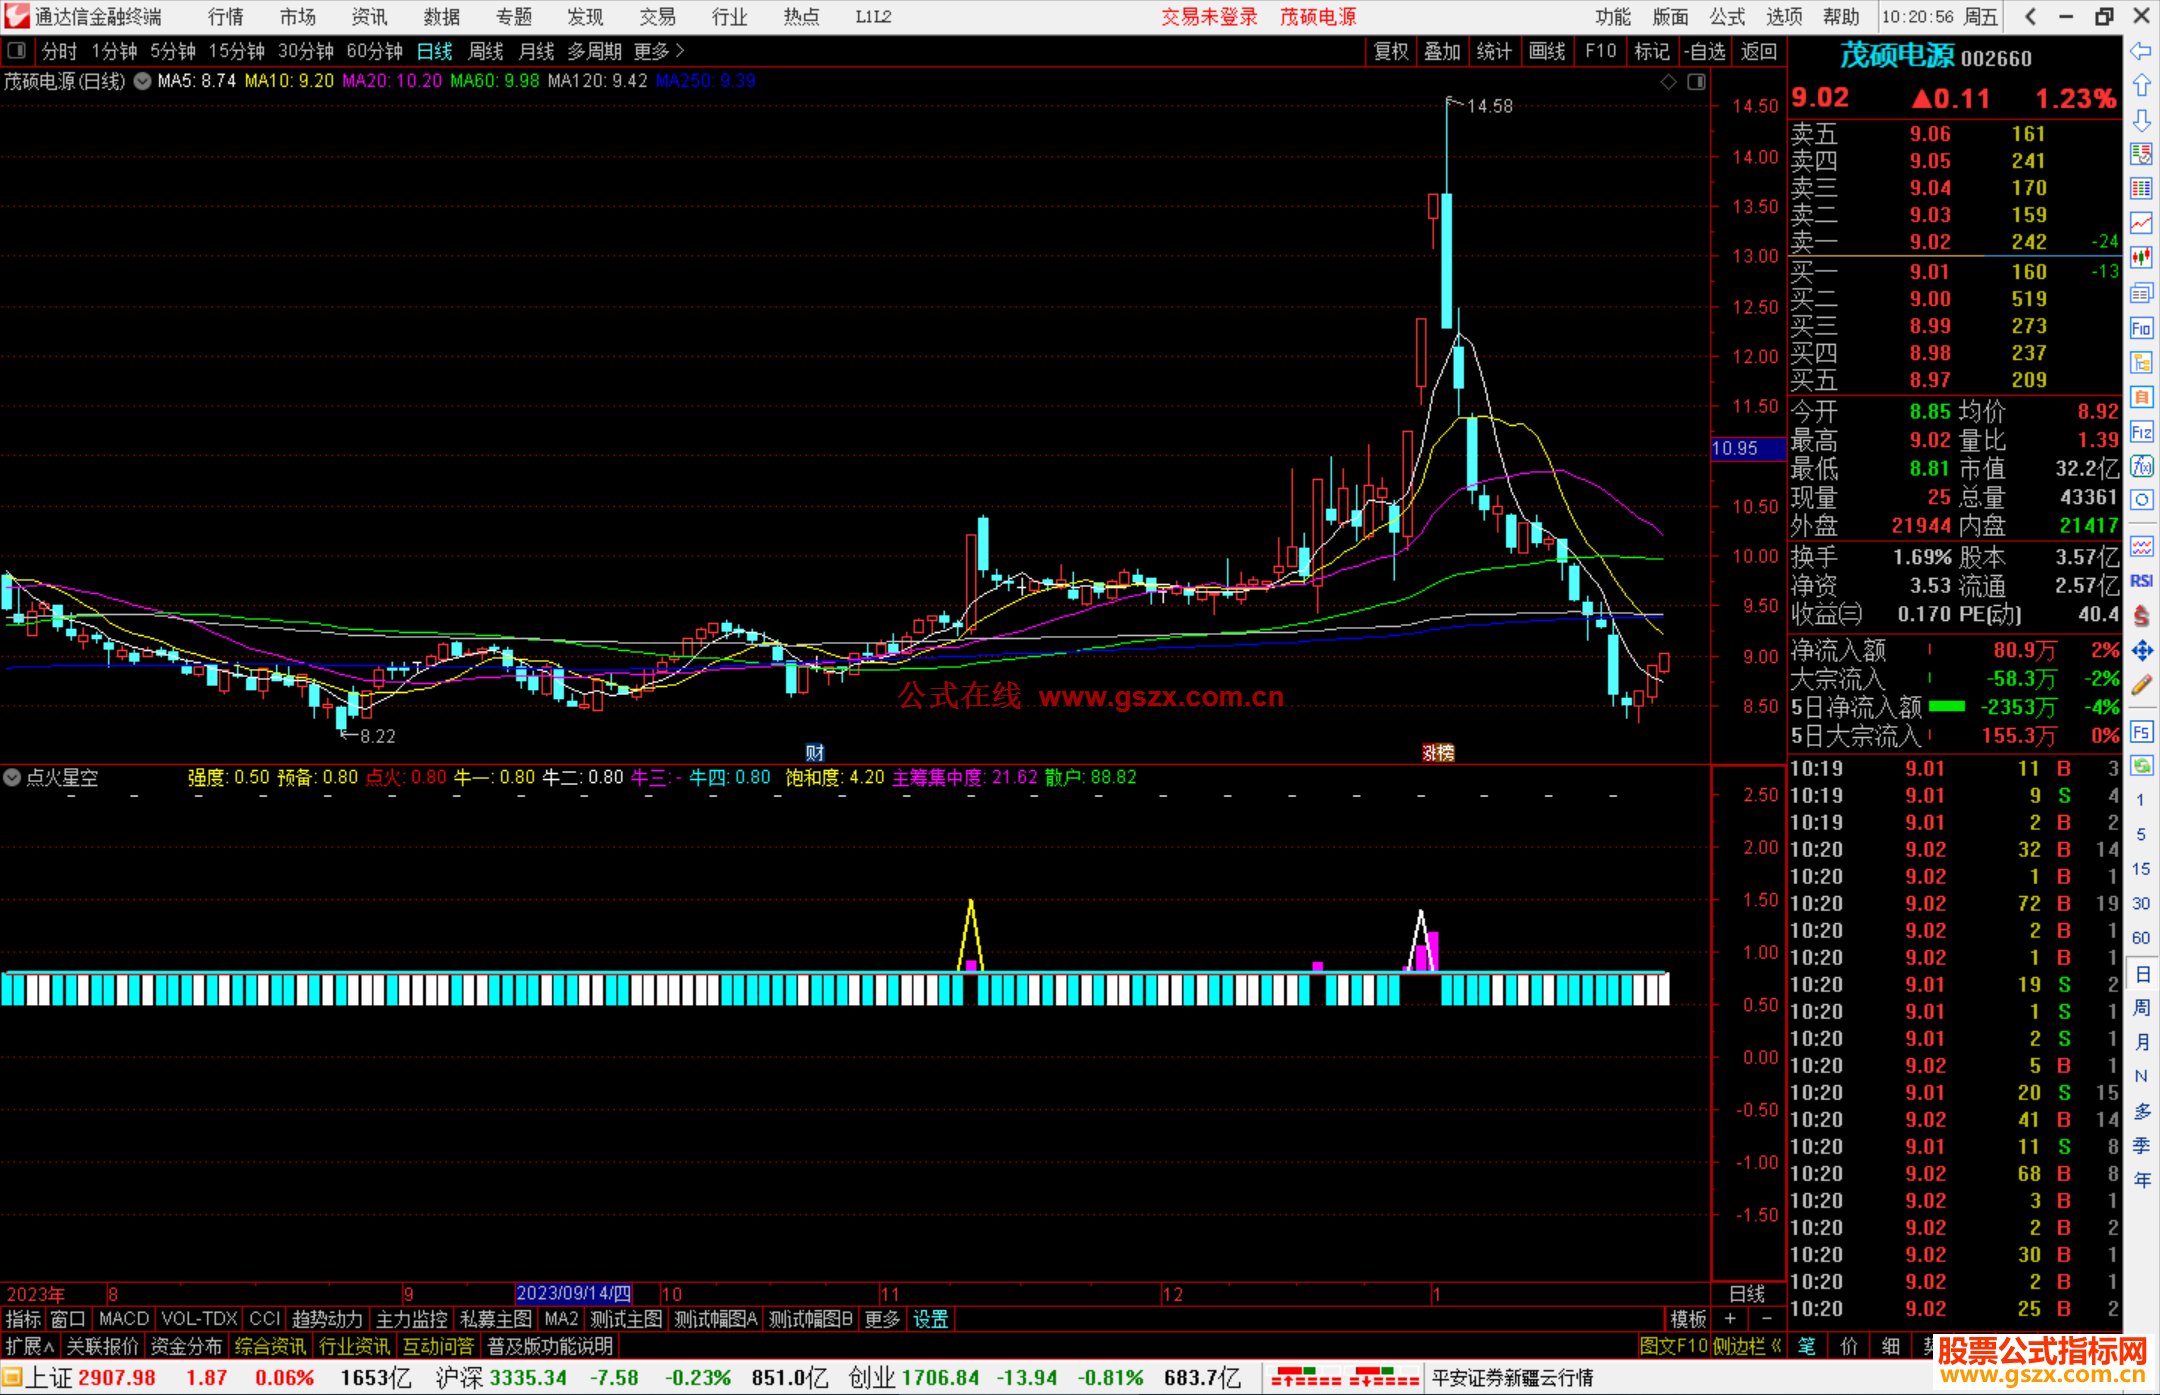Open the f(x) formula icon
Image resolution: width=2160 pixels, height=1395 pixels.
2141,466
